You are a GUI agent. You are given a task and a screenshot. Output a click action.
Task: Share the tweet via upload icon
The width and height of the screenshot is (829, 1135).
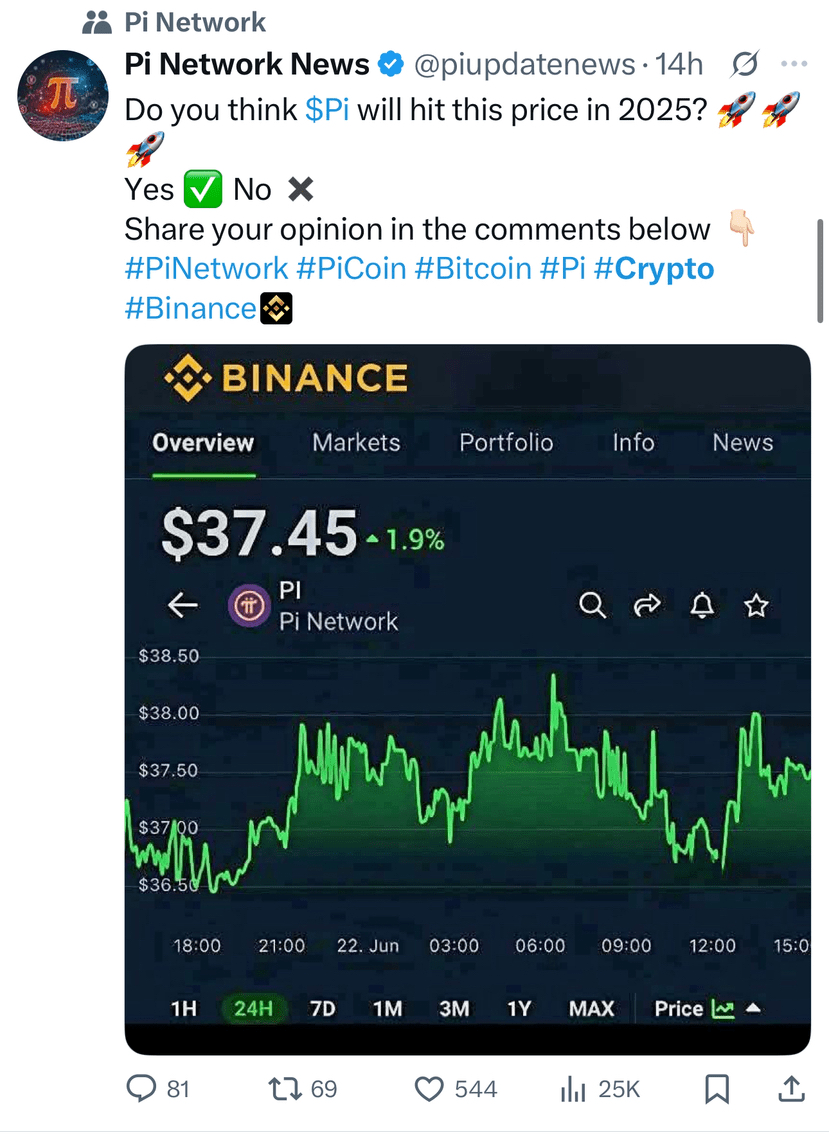click(790, 1089)
